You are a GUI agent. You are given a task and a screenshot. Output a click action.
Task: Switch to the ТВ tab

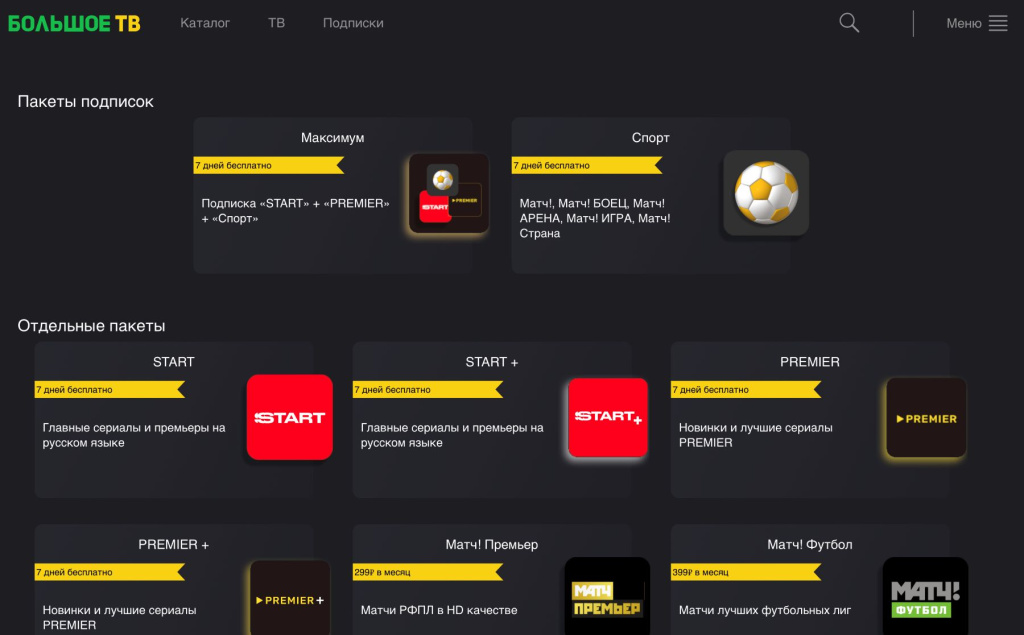[x=276, y=23]
